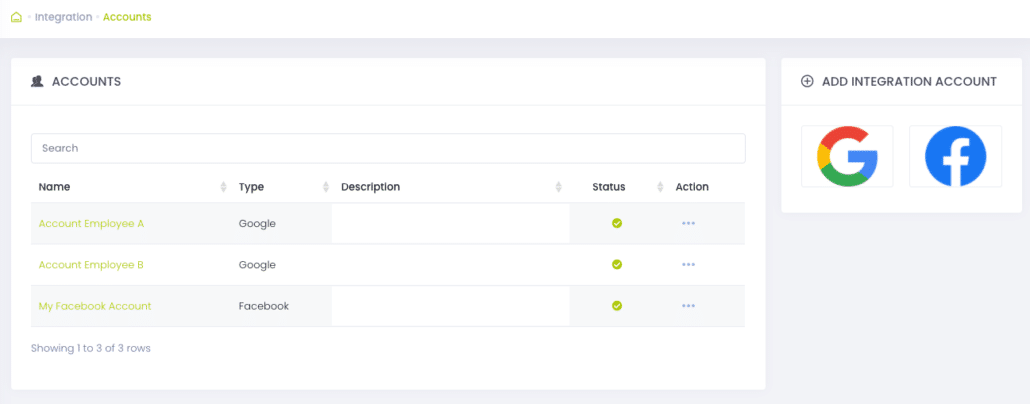
Task: Click status check for My Facebook Account
Action: [617, 306]
